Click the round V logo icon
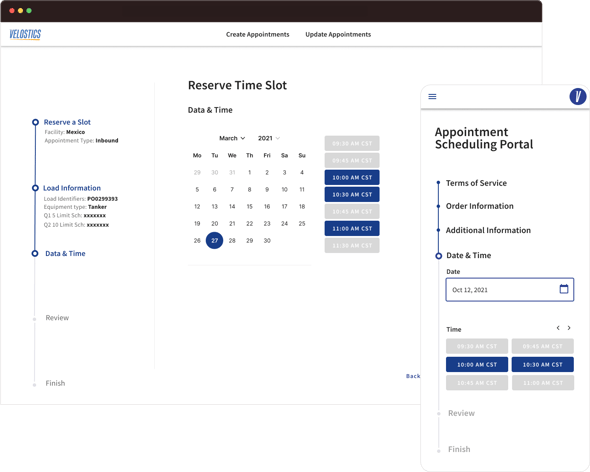The height and width of the screenshot is (472, 590). [x=578, y=96]
